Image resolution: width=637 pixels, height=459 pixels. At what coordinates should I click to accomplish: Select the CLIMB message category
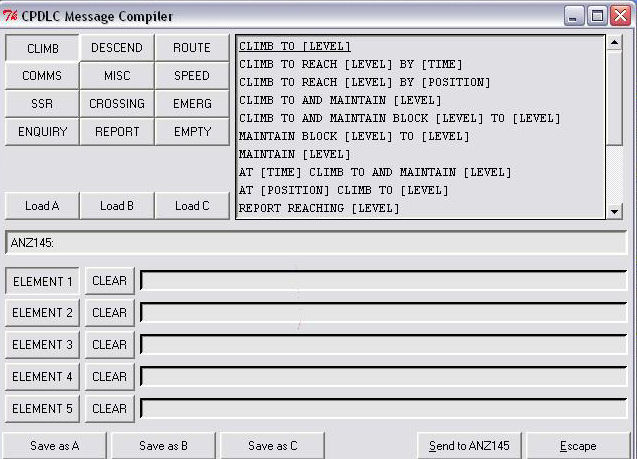(x=42, y=48)
